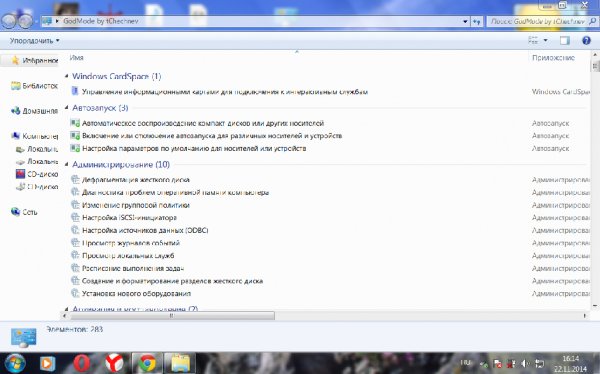600x374 pixels.
Task: Open Автоматическое воспроизведение компакт-дисков item
Action: coord(203,123)
